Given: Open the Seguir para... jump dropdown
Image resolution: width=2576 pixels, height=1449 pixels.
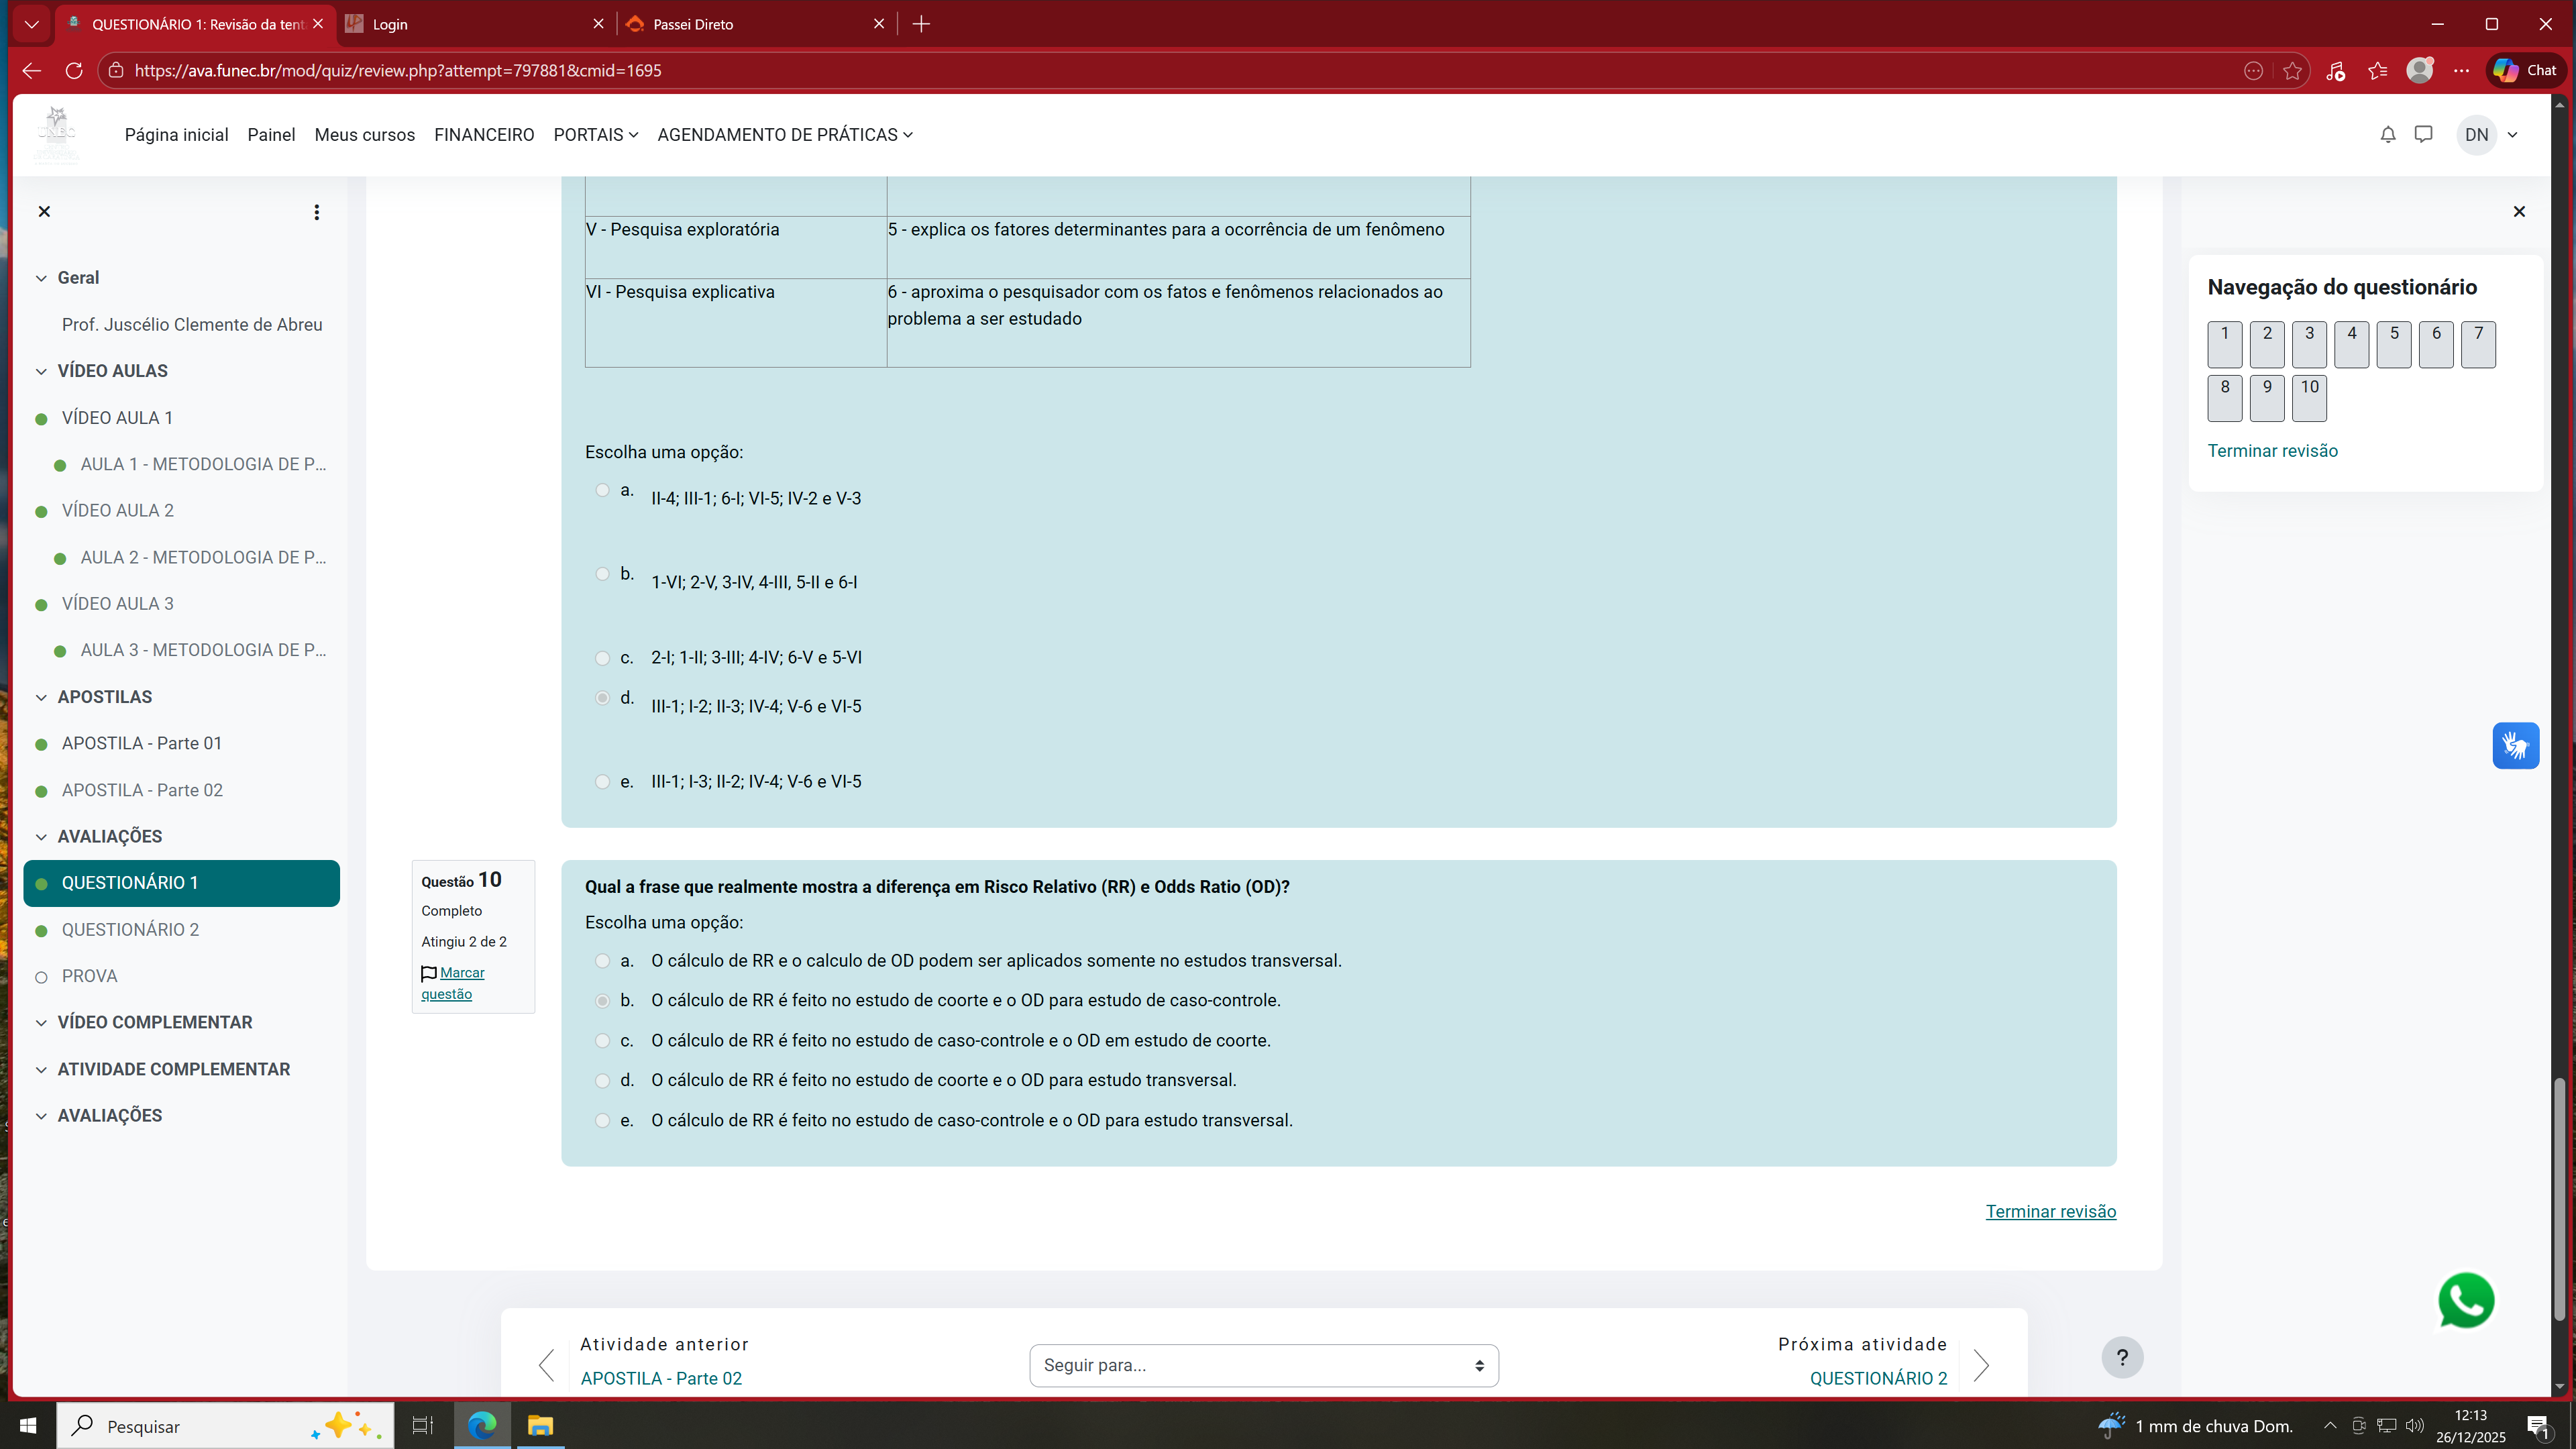Looking at the screenshot, I should pyautogui.click(x=1263, y=1365).
